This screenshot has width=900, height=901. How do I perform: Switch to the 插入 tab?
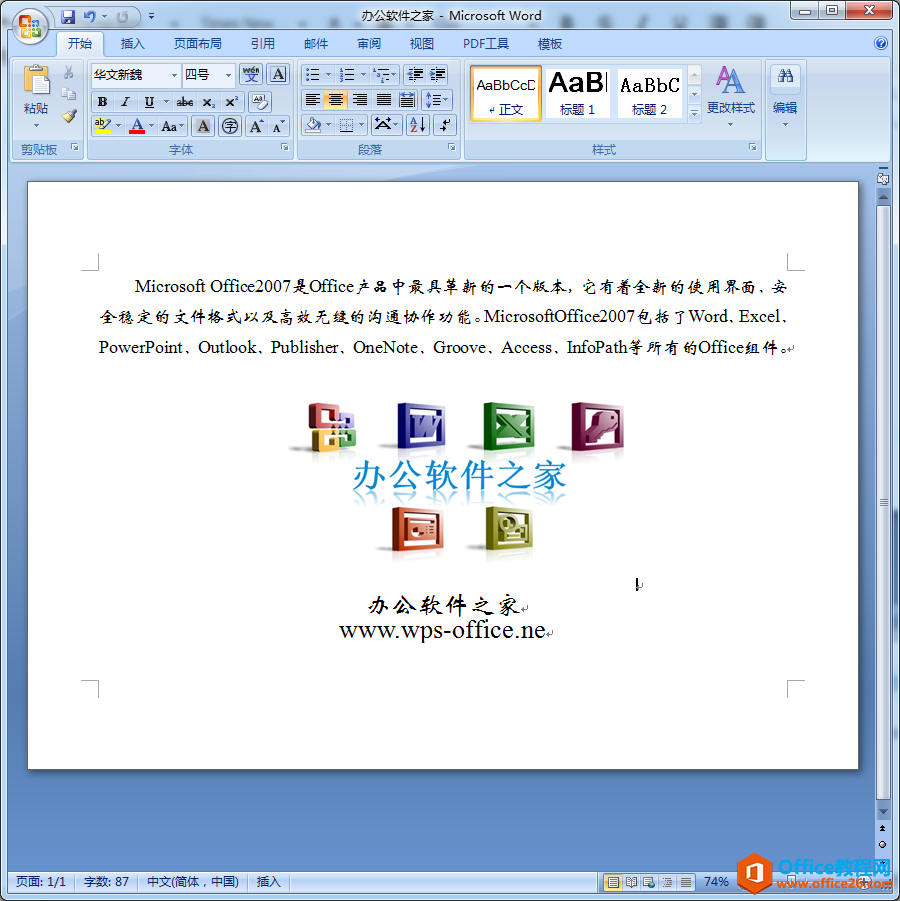point(133,44)
